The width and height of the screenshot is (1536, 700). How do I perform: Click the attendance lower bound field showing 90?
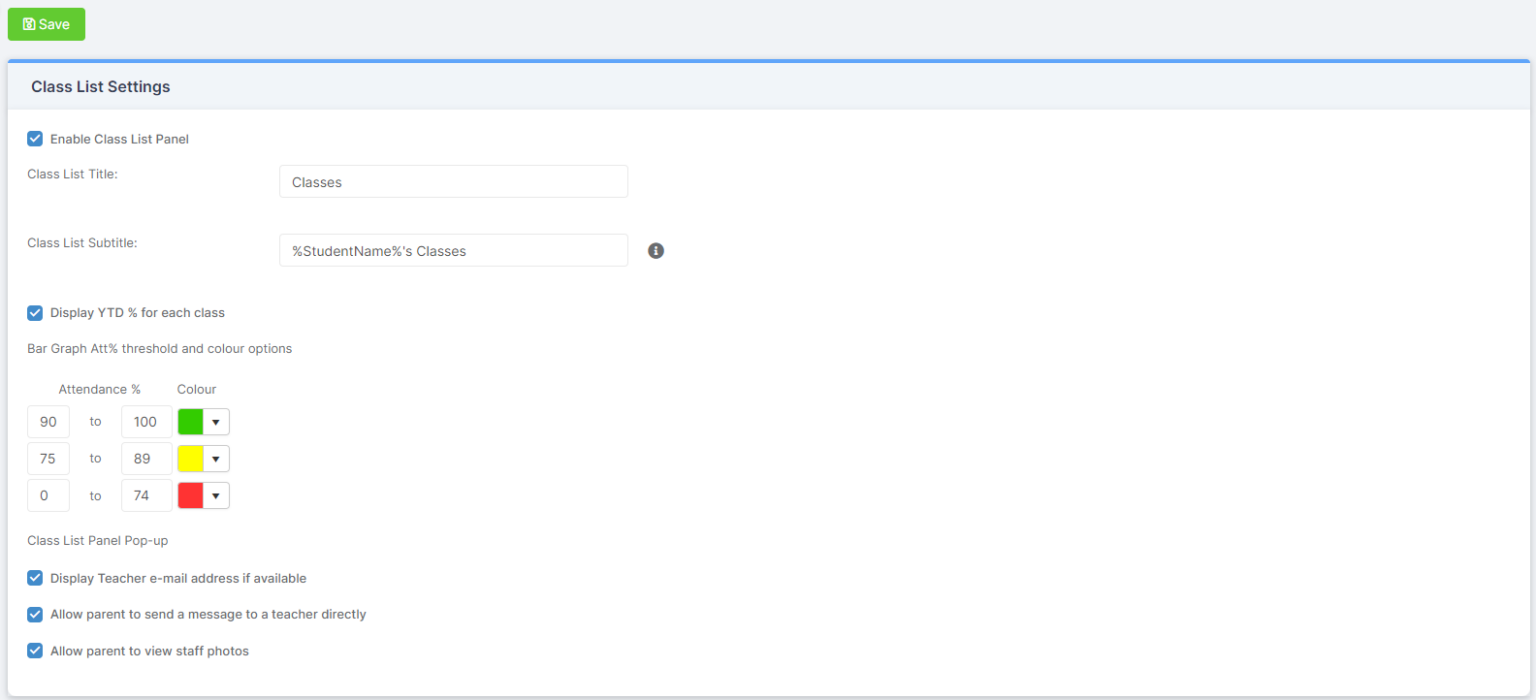[x=48, y=422]
